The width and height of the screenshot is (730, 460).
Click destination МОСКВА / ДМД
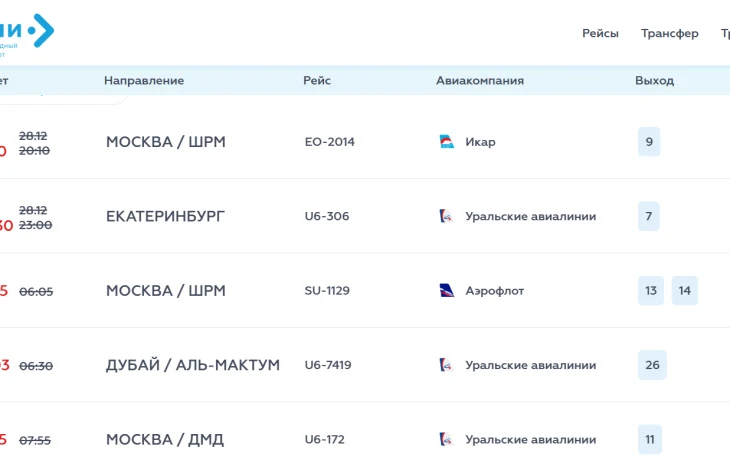click(165, 440)
